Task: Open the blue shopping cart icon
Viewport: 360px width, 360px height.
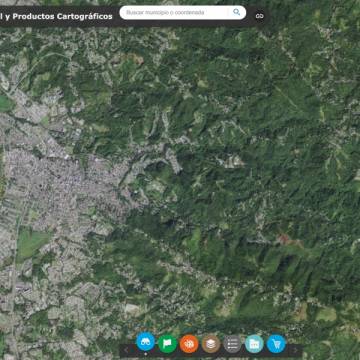Action: click(276, 344)
